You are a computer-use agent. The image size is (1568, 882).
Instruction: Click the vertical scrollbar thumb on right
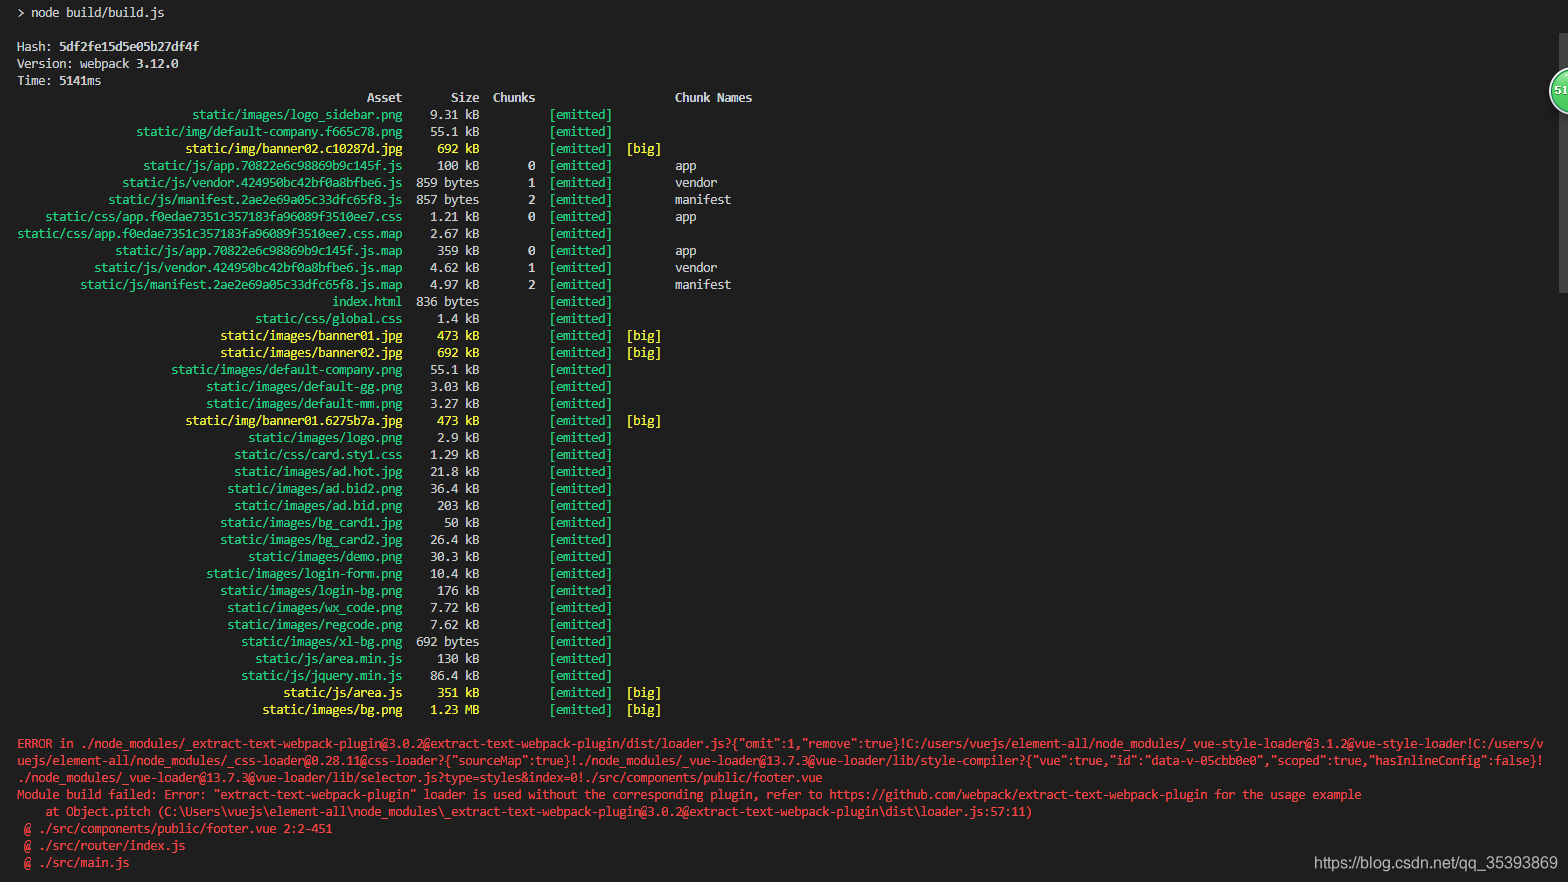point(1563,163)
